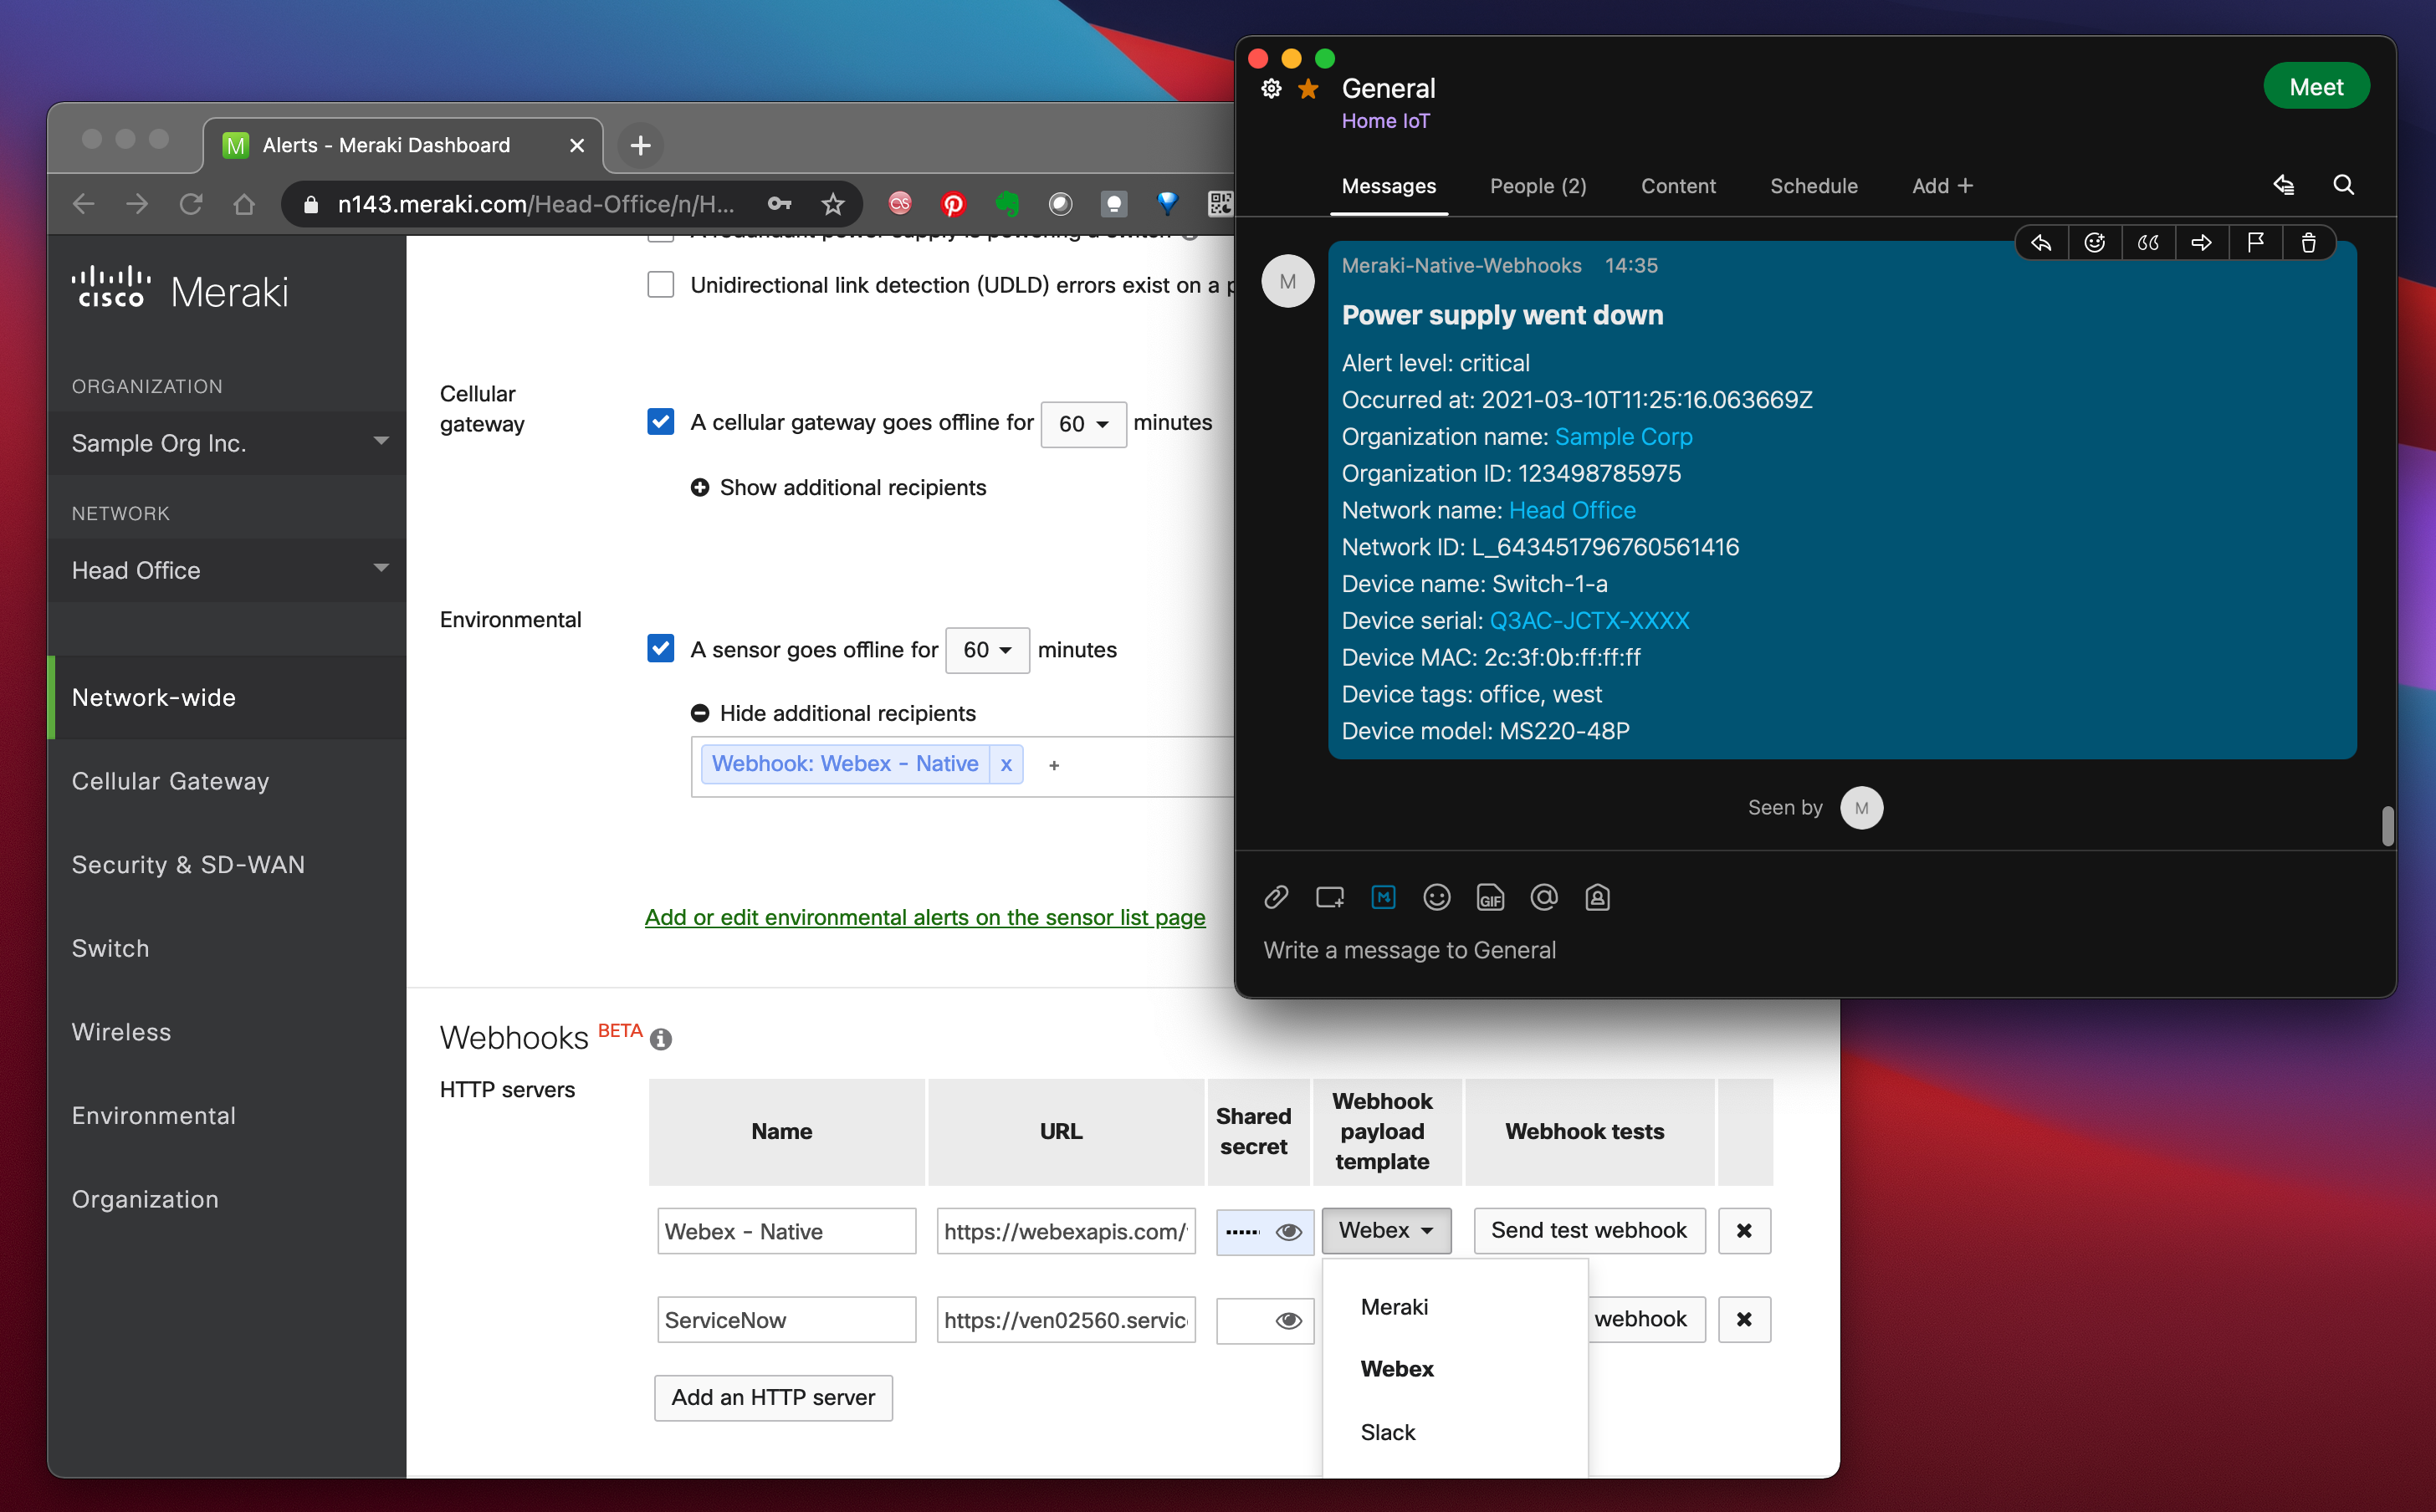Click the Sample Corp organization link
This screenshot has width=2436, height=1512.
point(1623,436)
